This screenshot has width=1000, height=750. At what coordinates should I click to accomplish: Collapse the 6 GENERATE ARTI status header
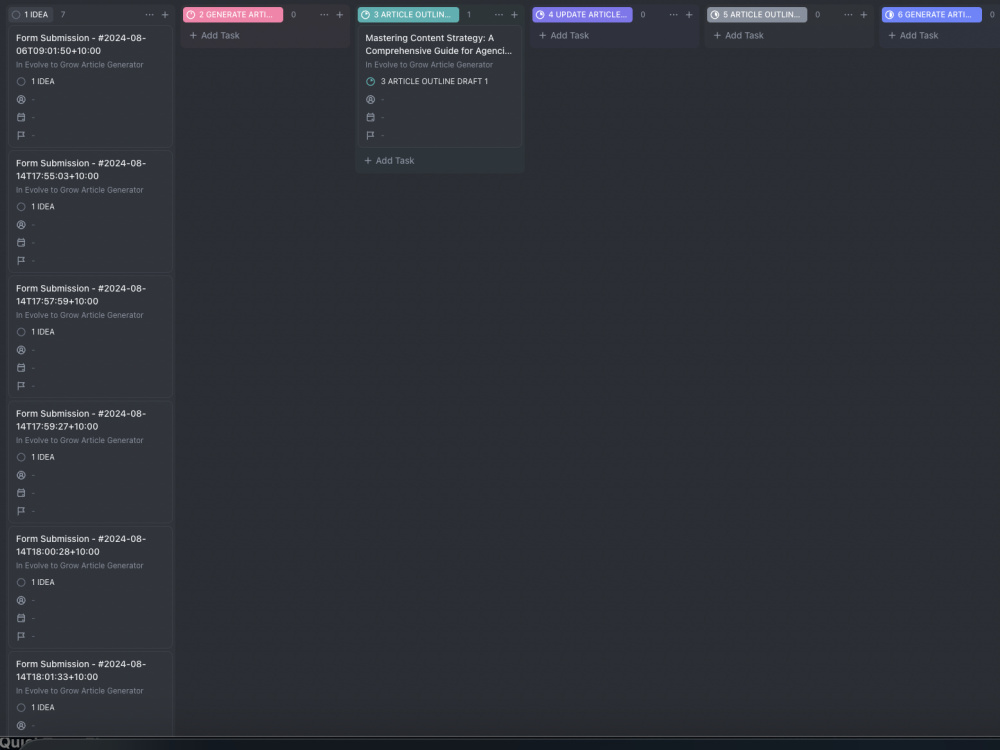[x=932, y=15]
